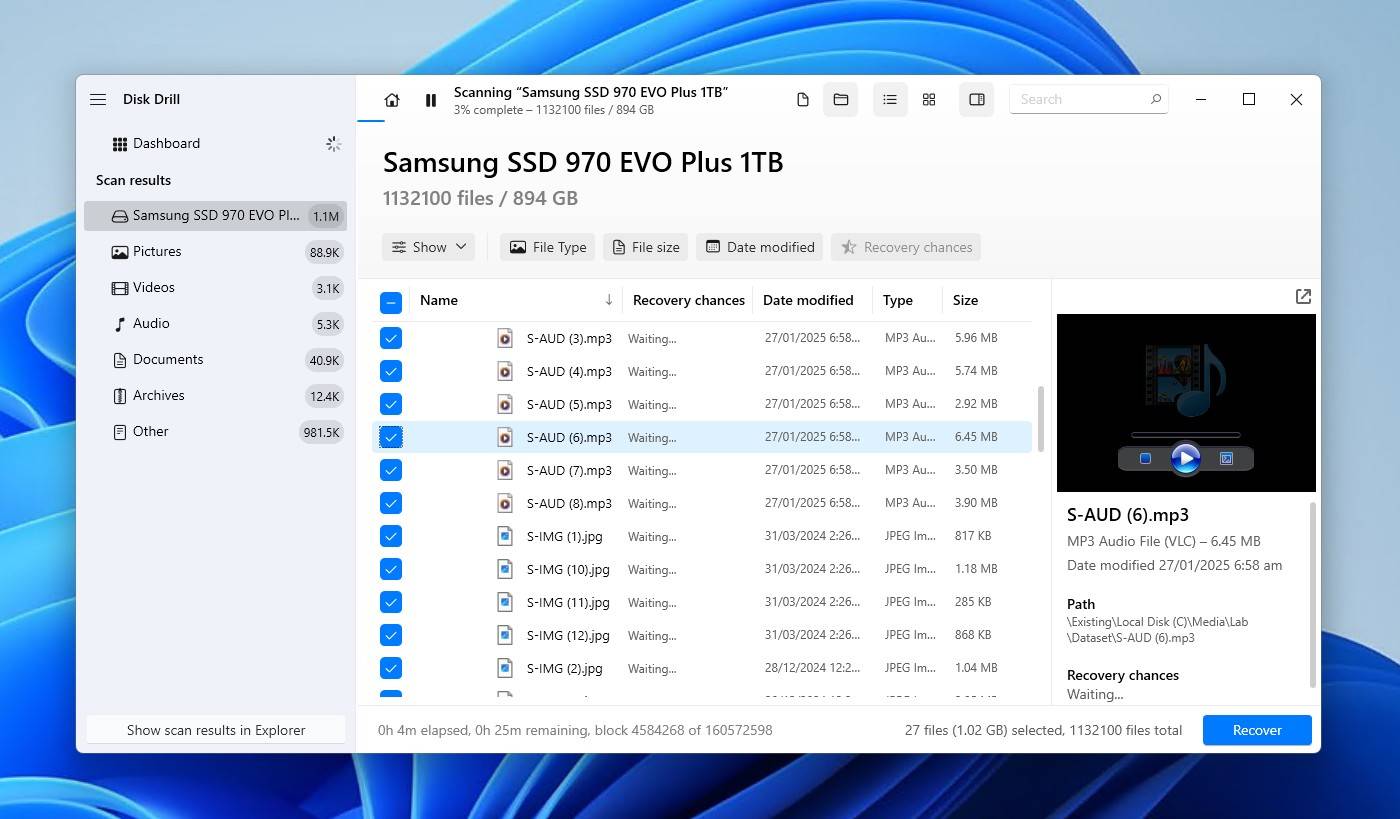Image resolution: width=1400 pixels, height=819 pixels.
Task: Open the hamburger menu beside Disk Drill
Action: [98, 99]
